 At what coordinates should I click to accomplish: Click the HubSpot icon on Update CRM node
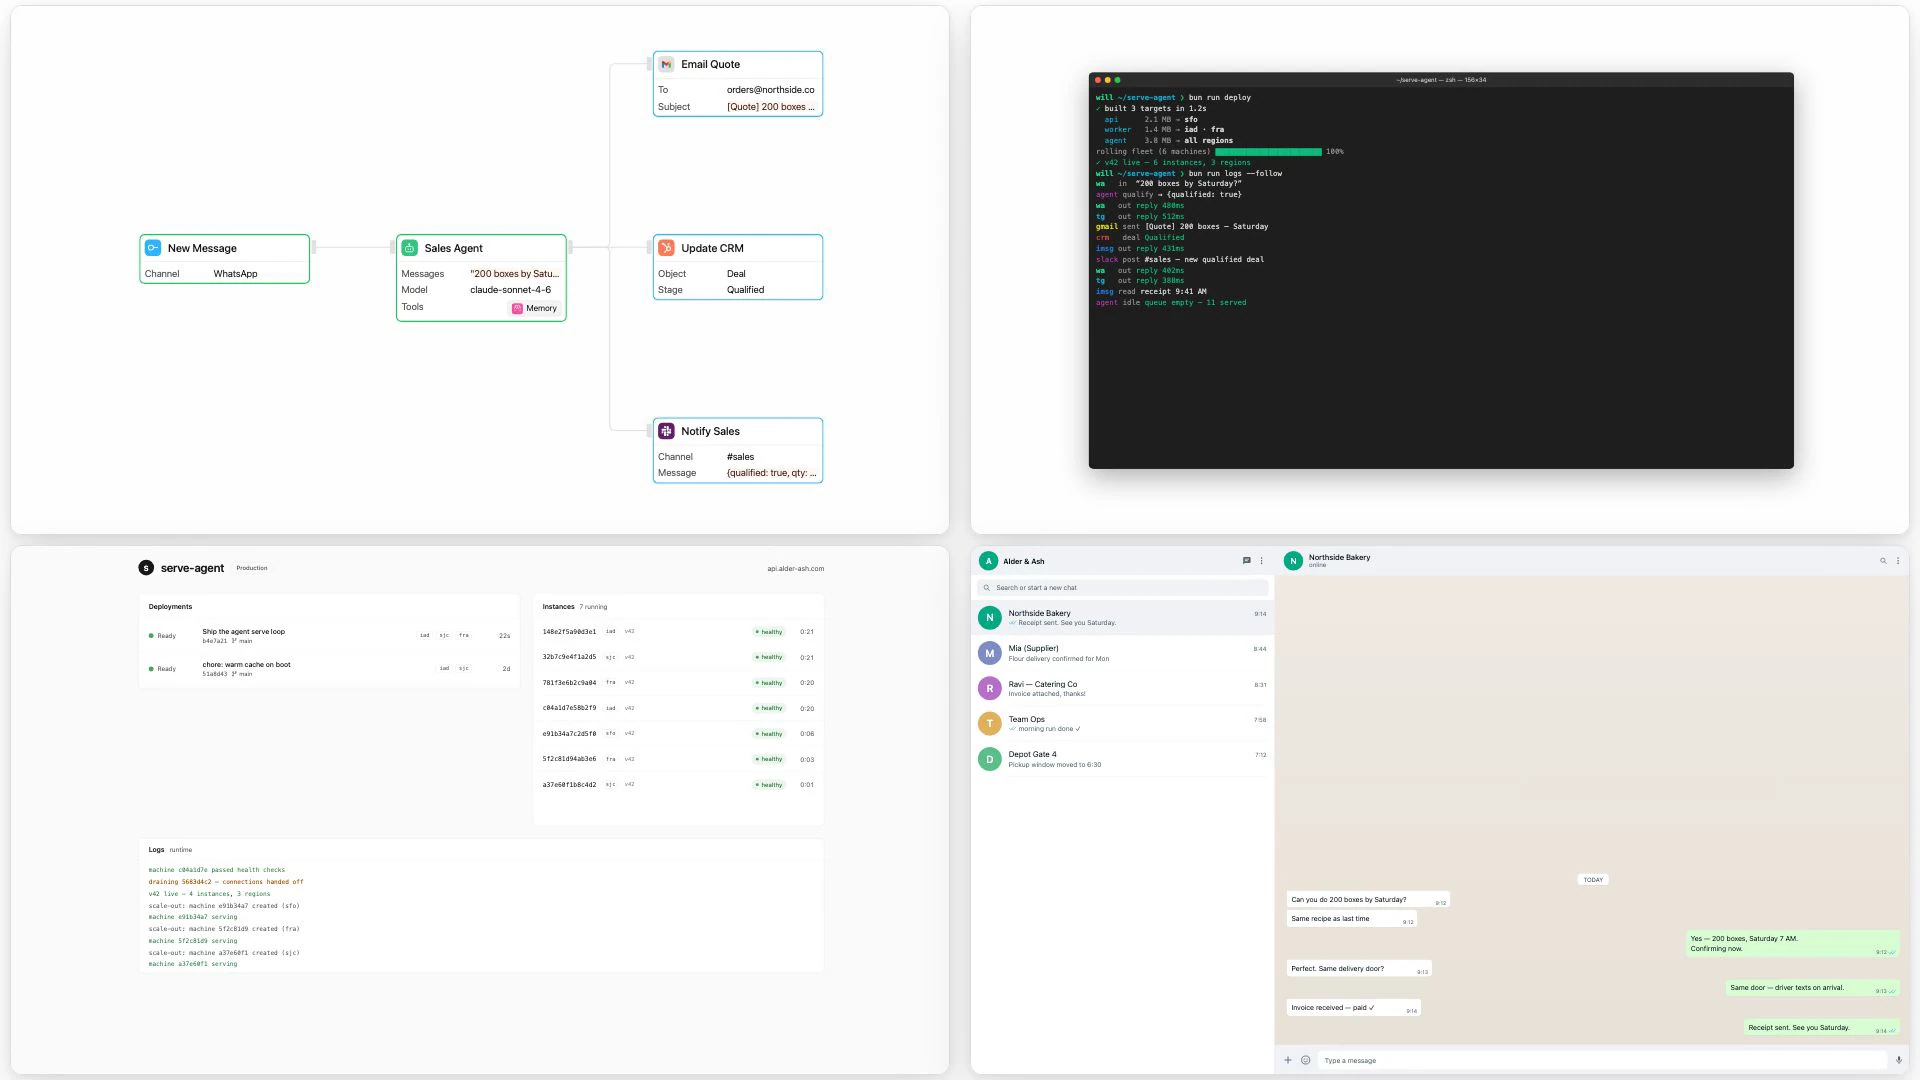666,248
